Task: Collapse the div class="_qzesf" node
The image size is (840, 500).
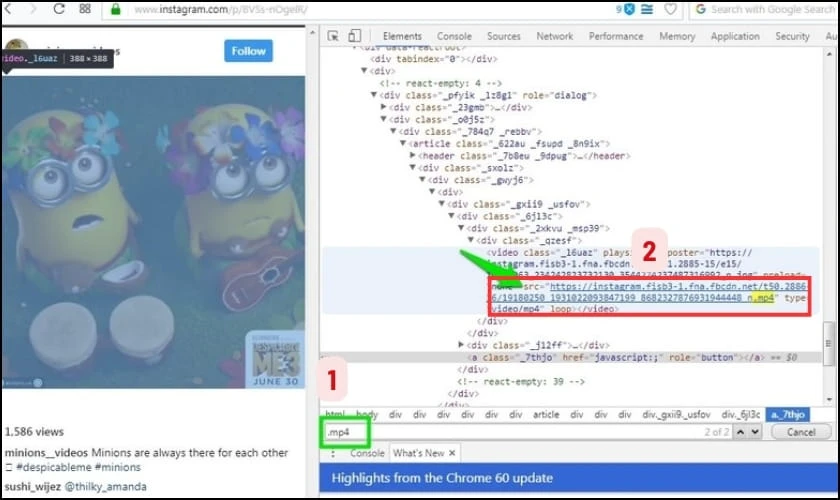Action: pos(470,240)
